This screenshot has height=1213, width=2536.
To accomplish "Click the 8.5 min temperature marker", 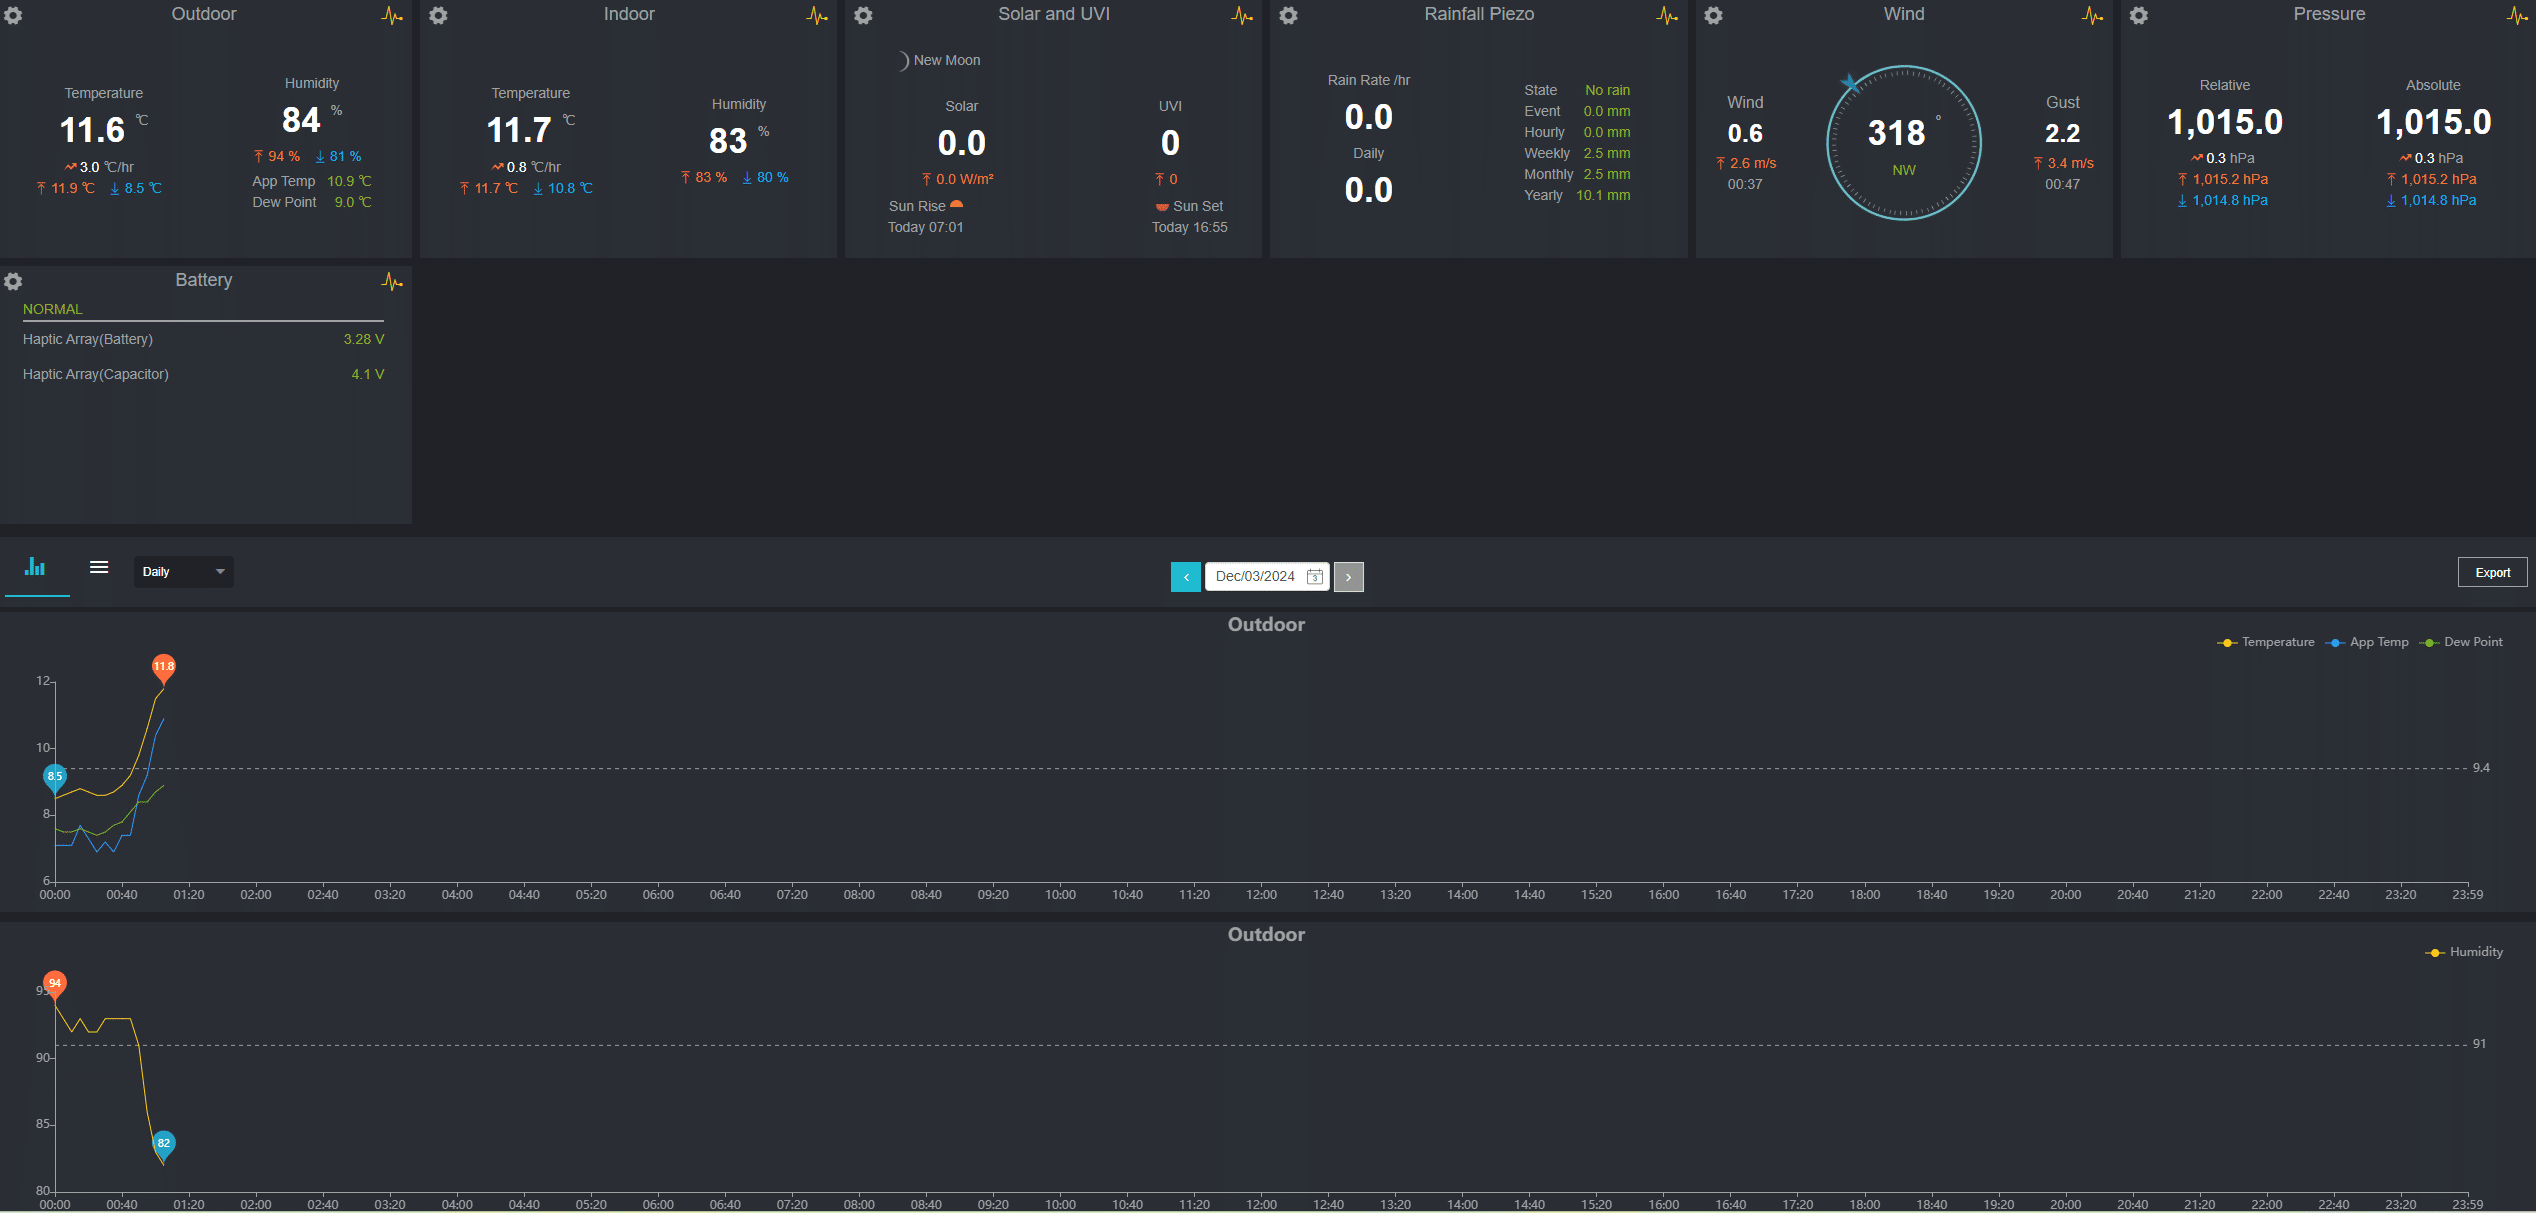I will point(55,778).
